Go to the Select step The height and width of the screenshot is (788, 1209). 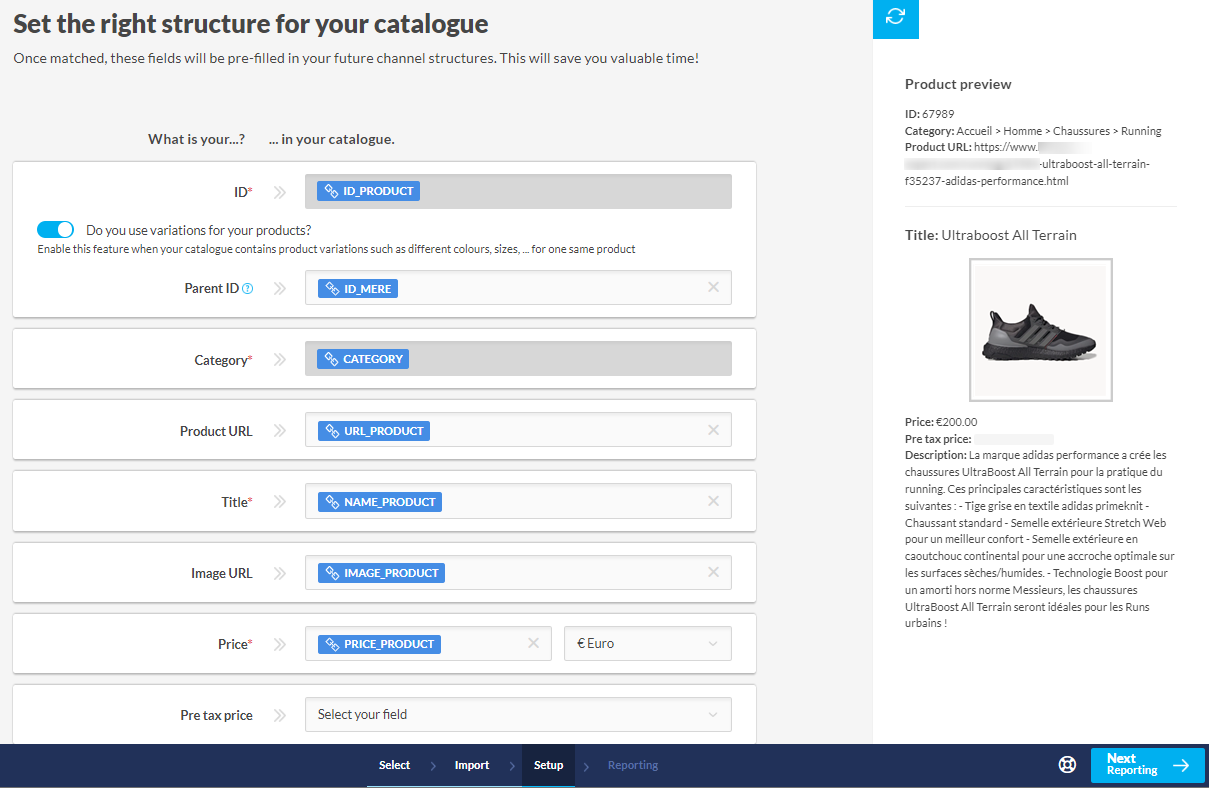click(x=394, y=765)
